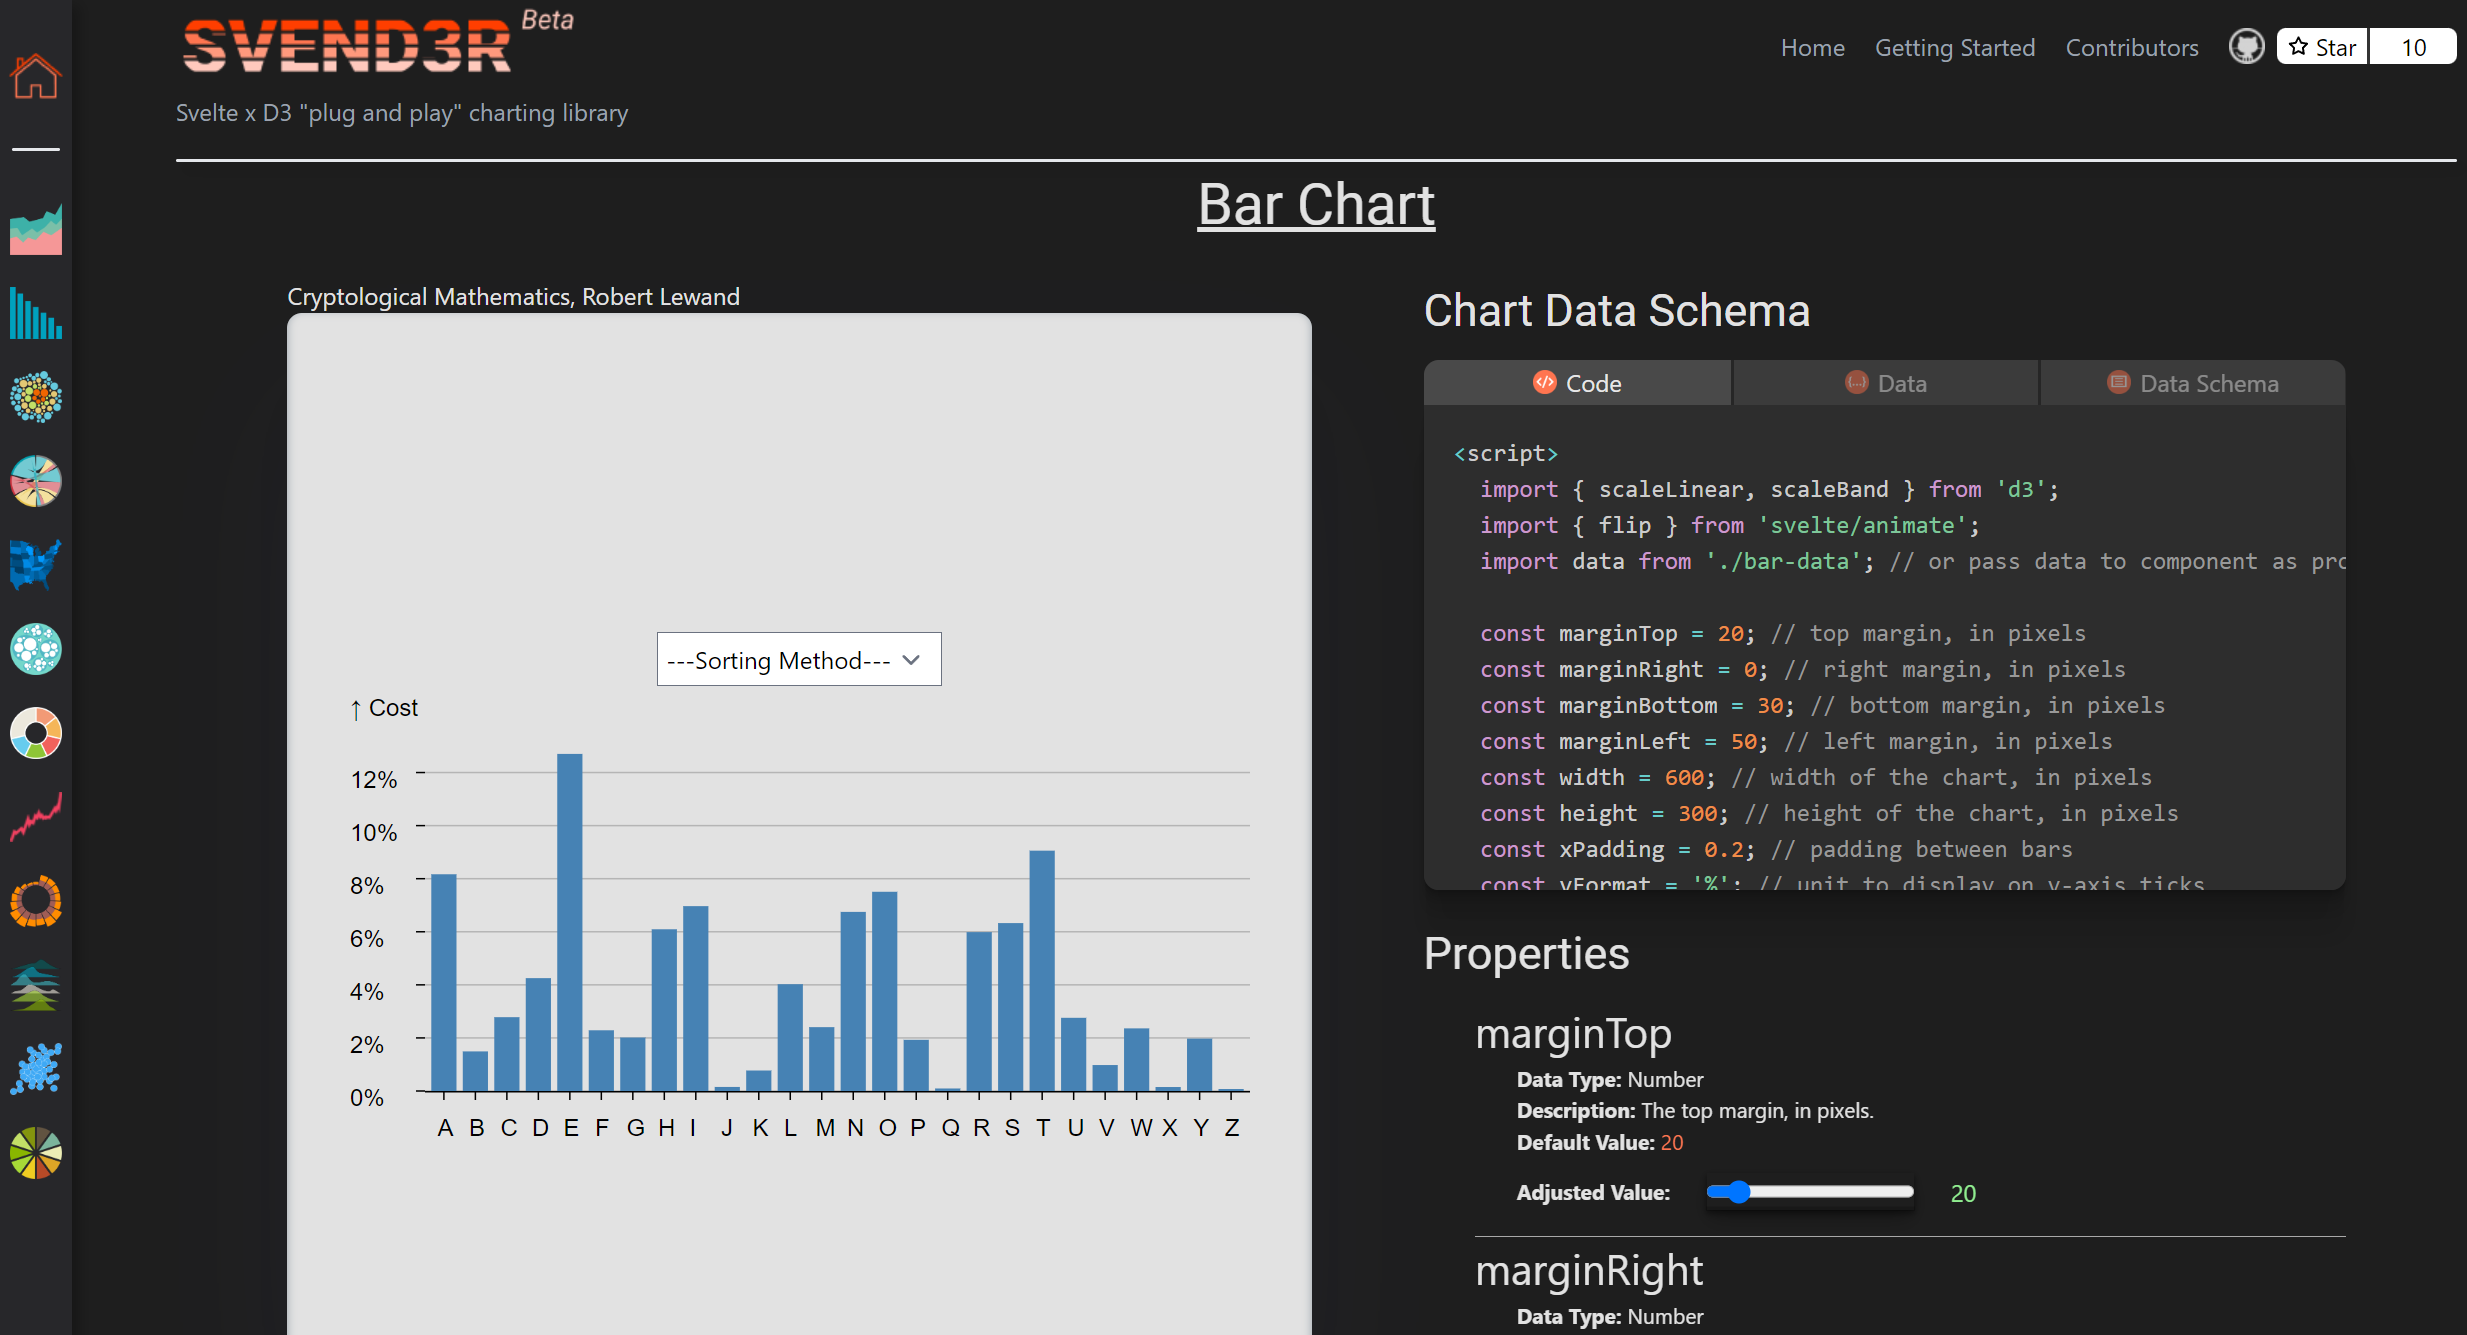Screen dimensions: 2467x1335
Task: Open the home icon in the sidebar
Action: coord(36,76)
